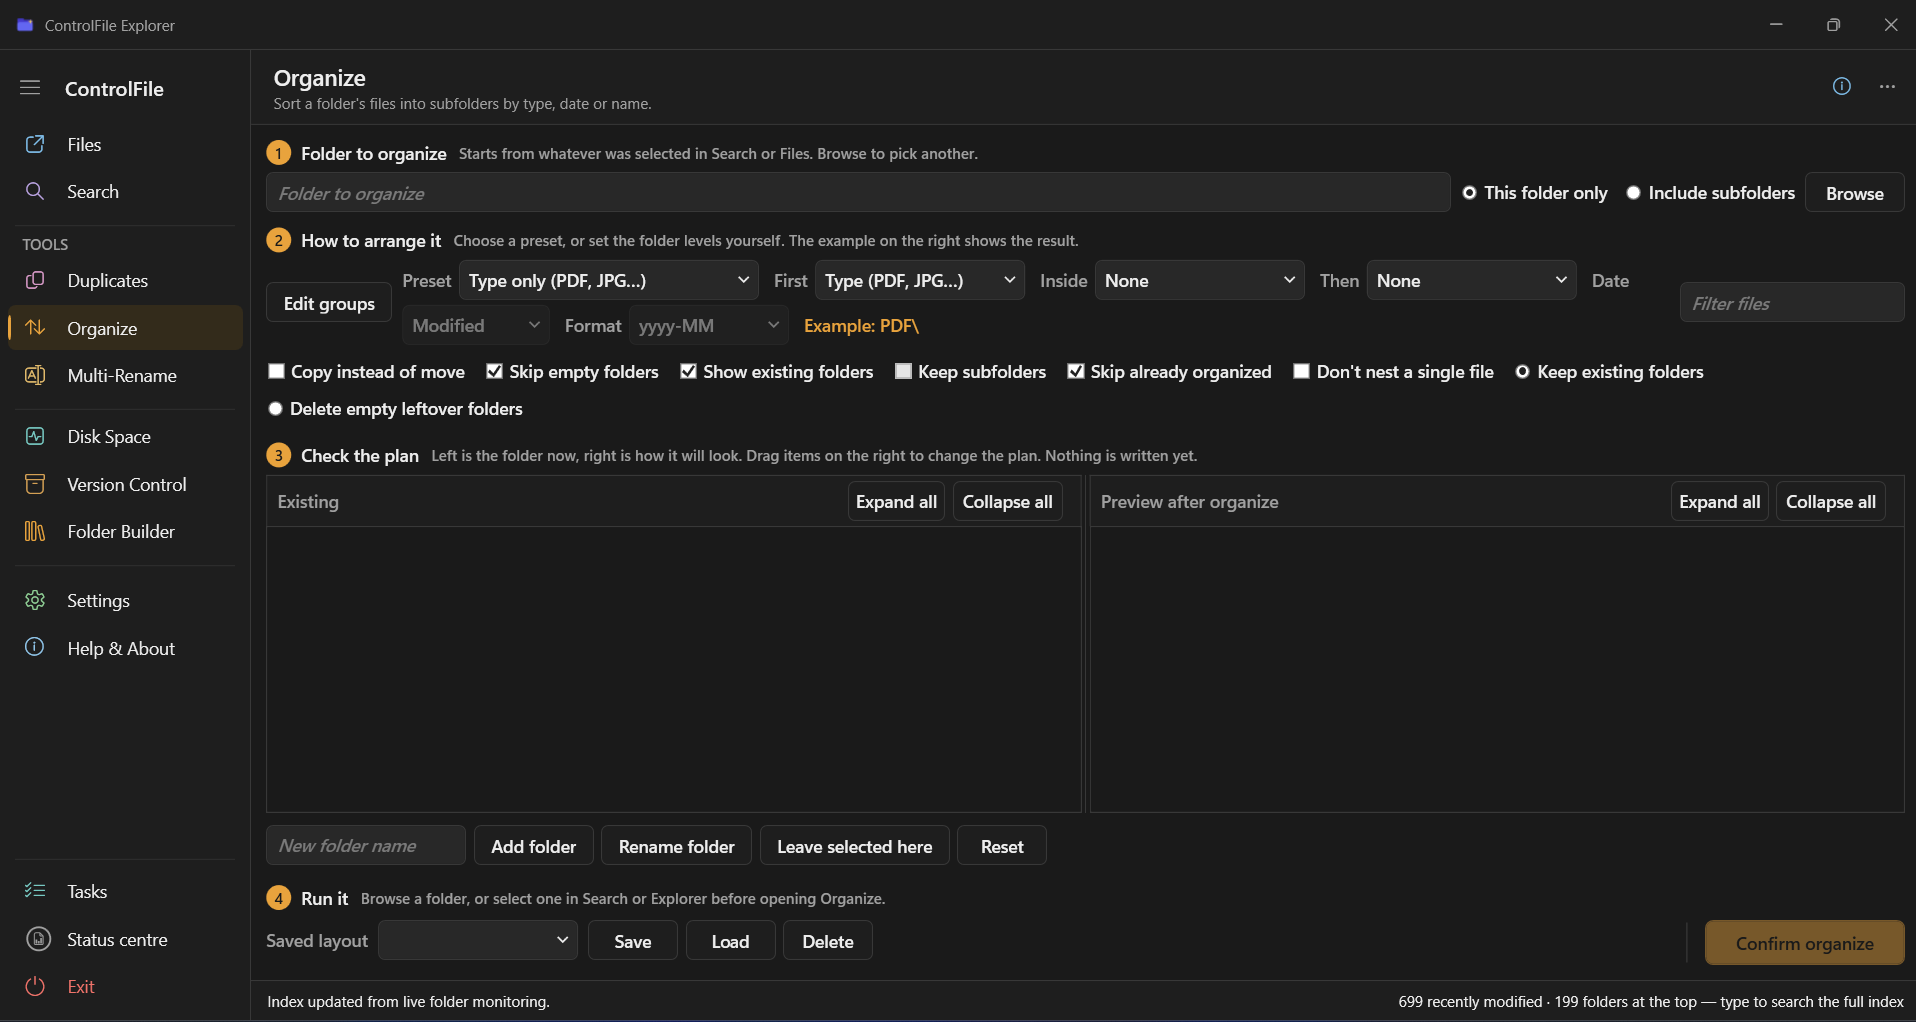Click the ControlFile Explorer title bar app icon
The width and height of the screenshot is (1916, 1022).
[25, 25]
